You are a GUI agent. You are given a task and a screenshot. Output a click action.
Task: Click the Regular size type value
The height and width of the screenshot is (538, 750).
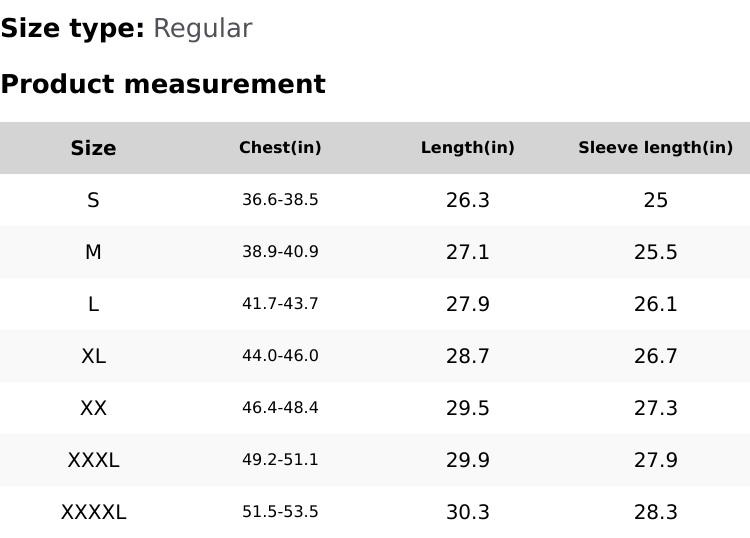pos(202,28)
